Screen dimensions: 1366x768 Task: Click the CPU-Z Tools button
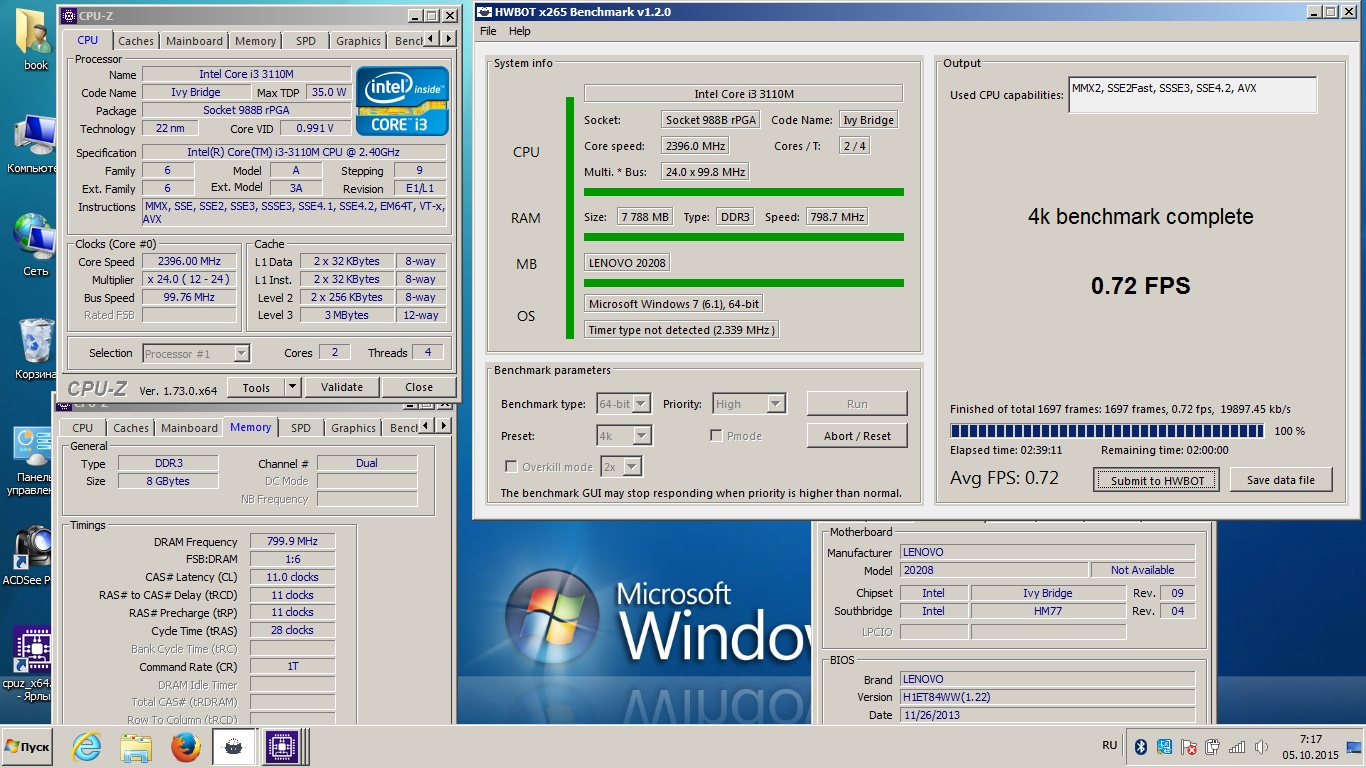tap(256, 387)
